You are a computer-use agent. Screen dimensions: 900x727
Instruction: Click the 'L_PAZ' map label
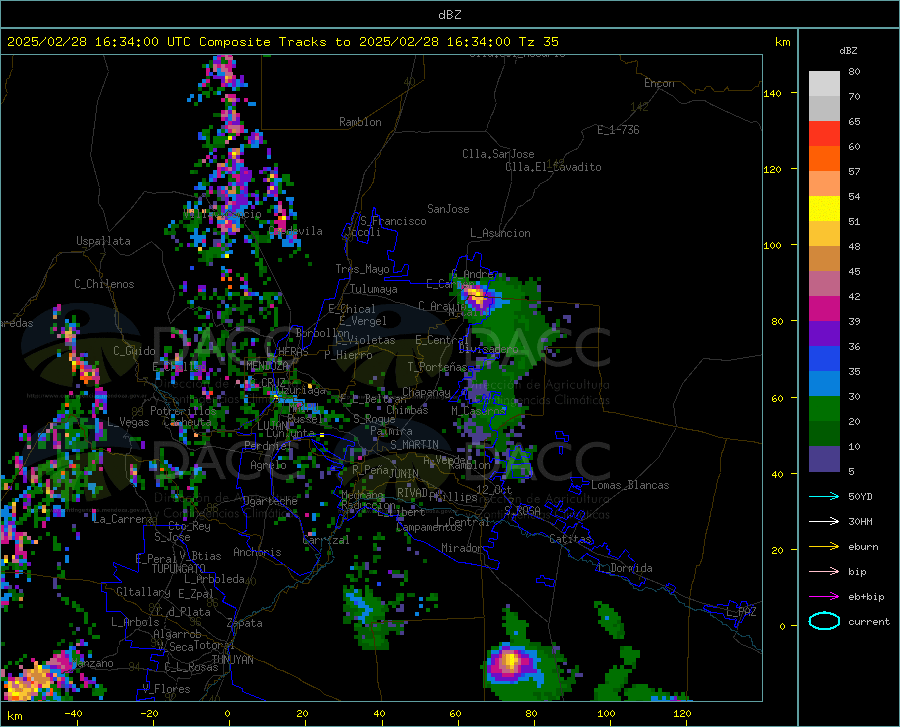pyautogui.click(x=741, y=612)
